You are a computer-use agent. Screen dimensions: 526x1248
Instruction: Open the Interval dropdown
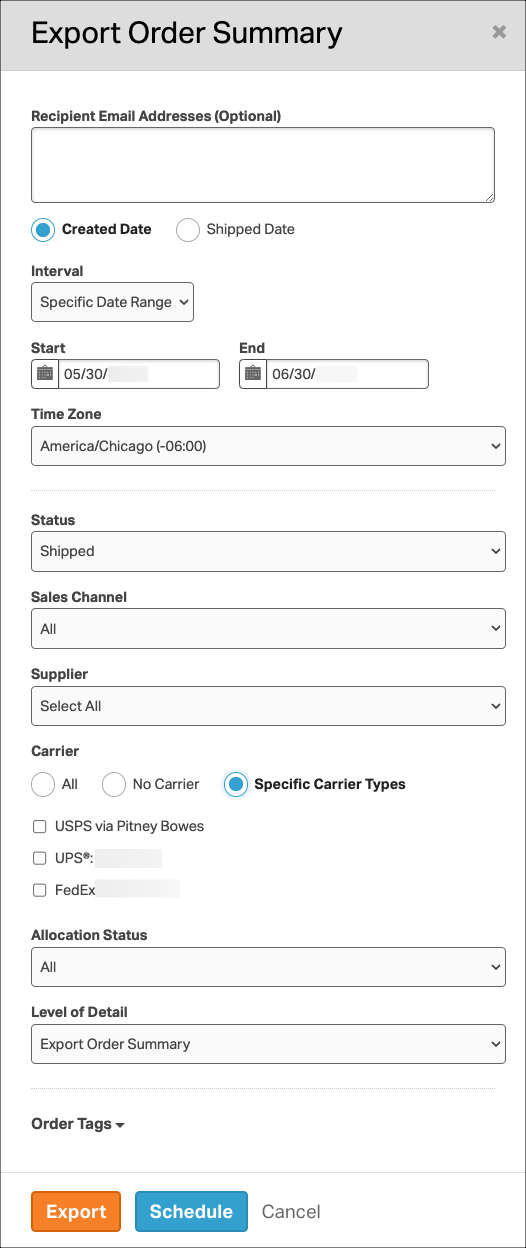(112, 302)
